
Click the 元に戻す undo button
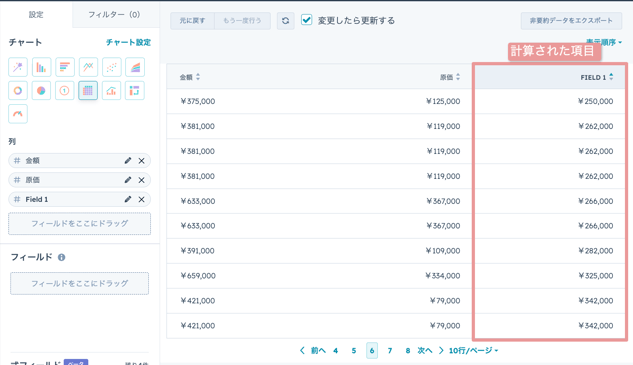(192, 21)
